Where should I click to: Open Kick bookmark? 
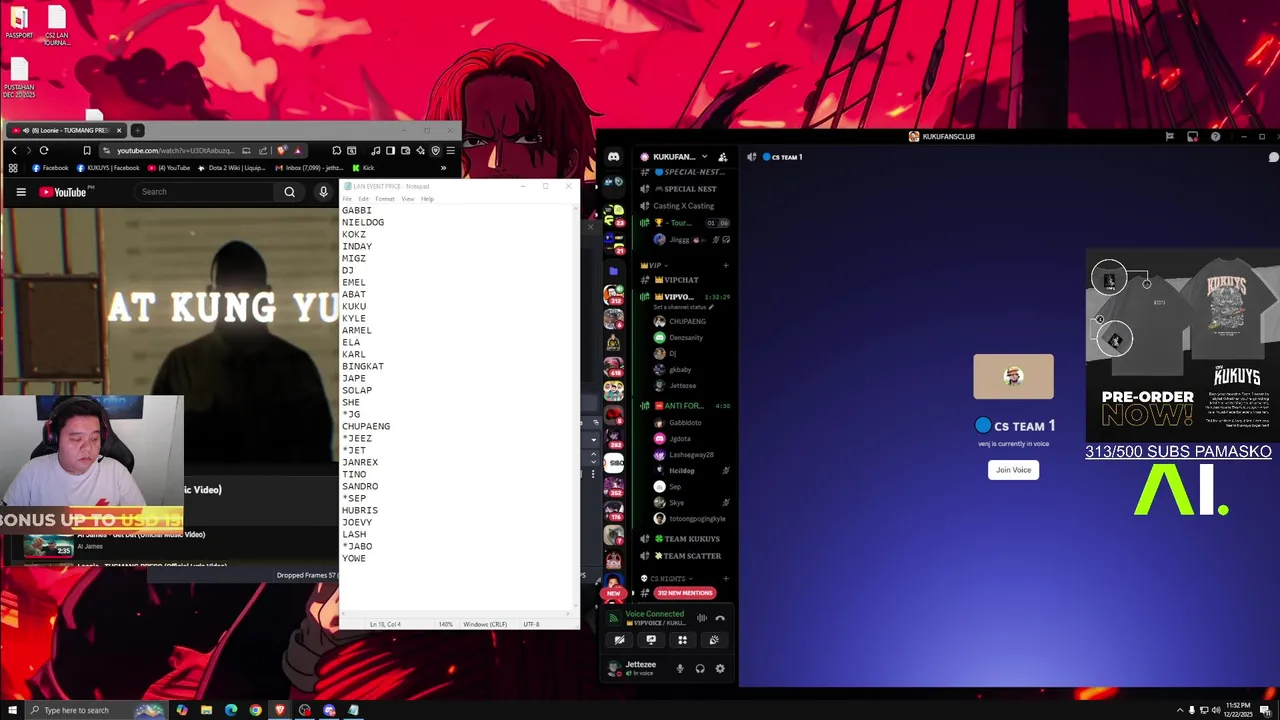click(x=363, y=168)
